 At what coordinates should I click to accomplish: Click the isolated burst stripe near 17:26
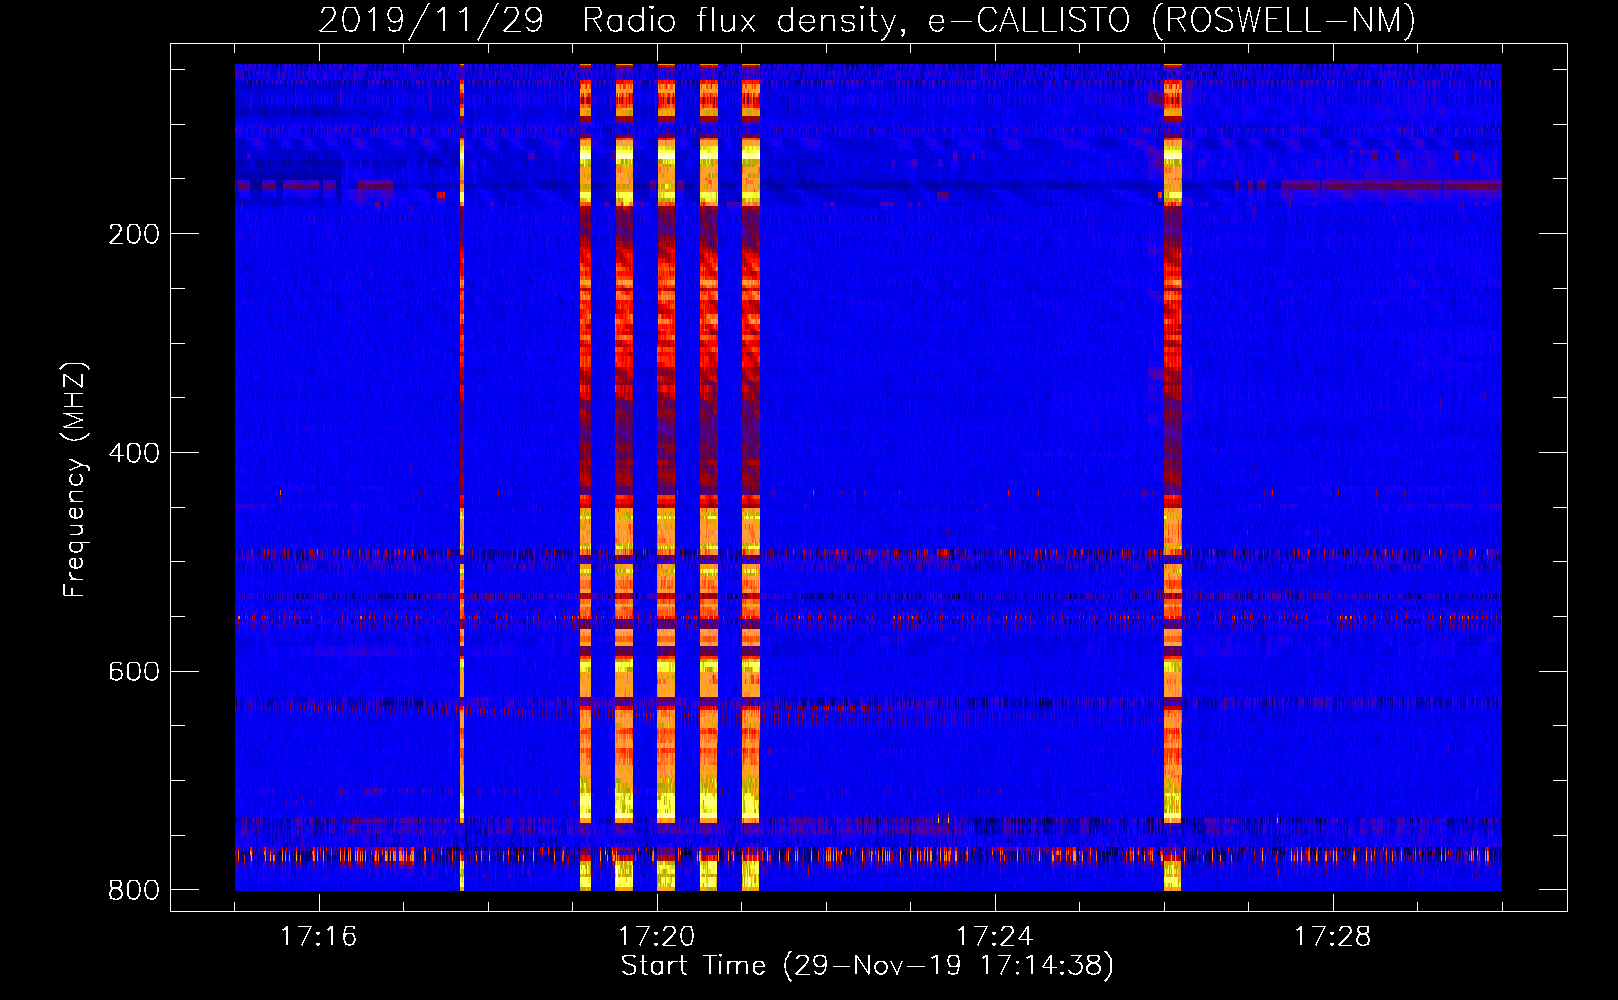point(1173,477)
